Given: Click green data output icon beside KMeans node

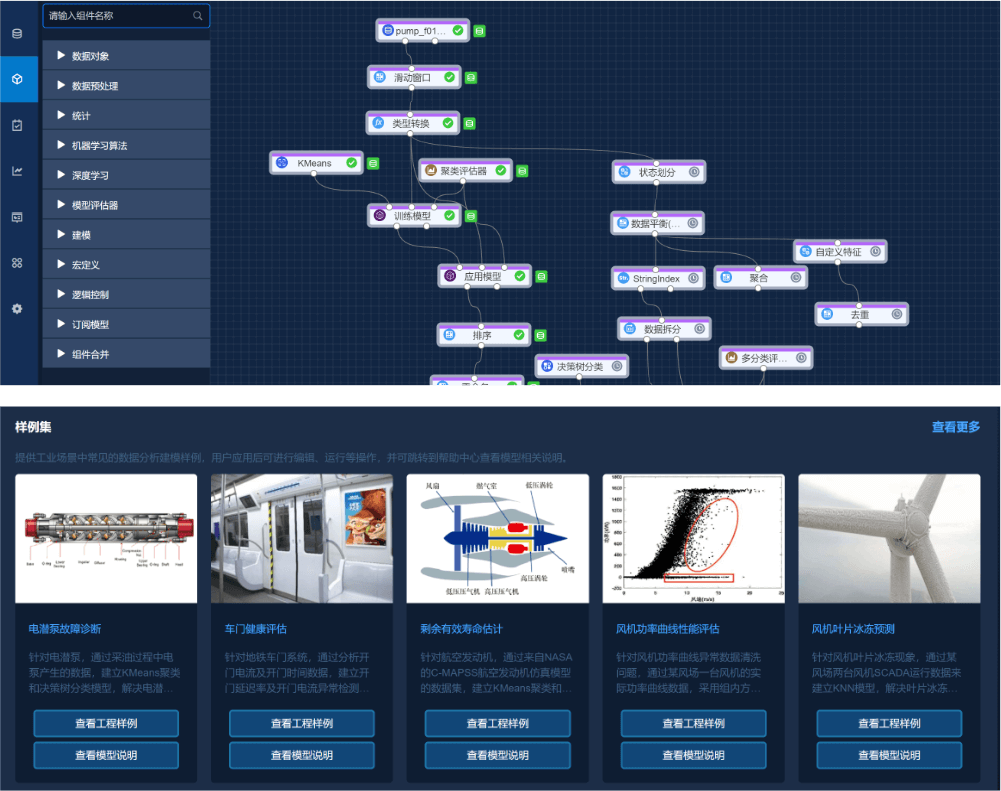Looking at the screenshot, I should [x=372, y=163].
